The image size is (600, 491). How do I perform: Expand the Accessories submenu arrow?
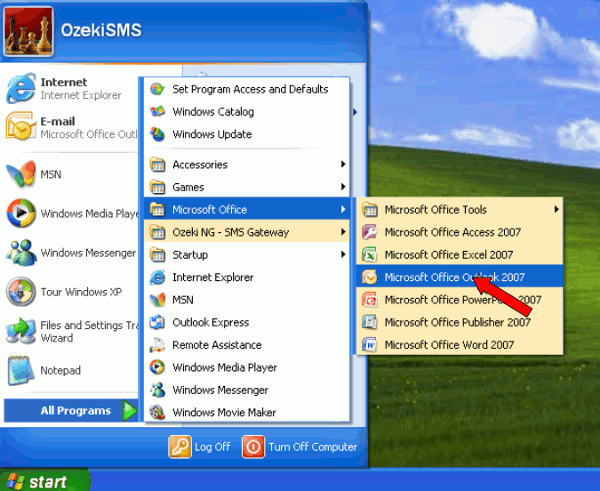coord(343,164)
